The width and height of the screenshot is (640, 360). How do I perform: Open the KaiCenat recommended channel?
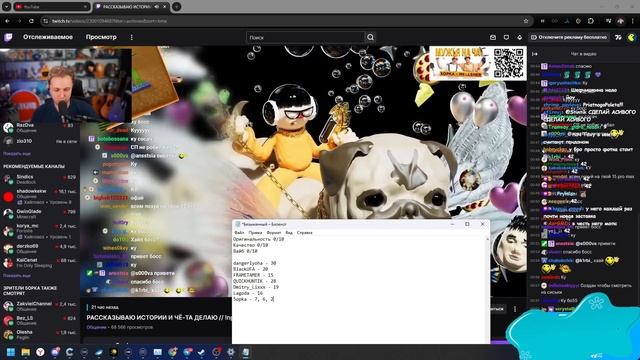point(40,263)
